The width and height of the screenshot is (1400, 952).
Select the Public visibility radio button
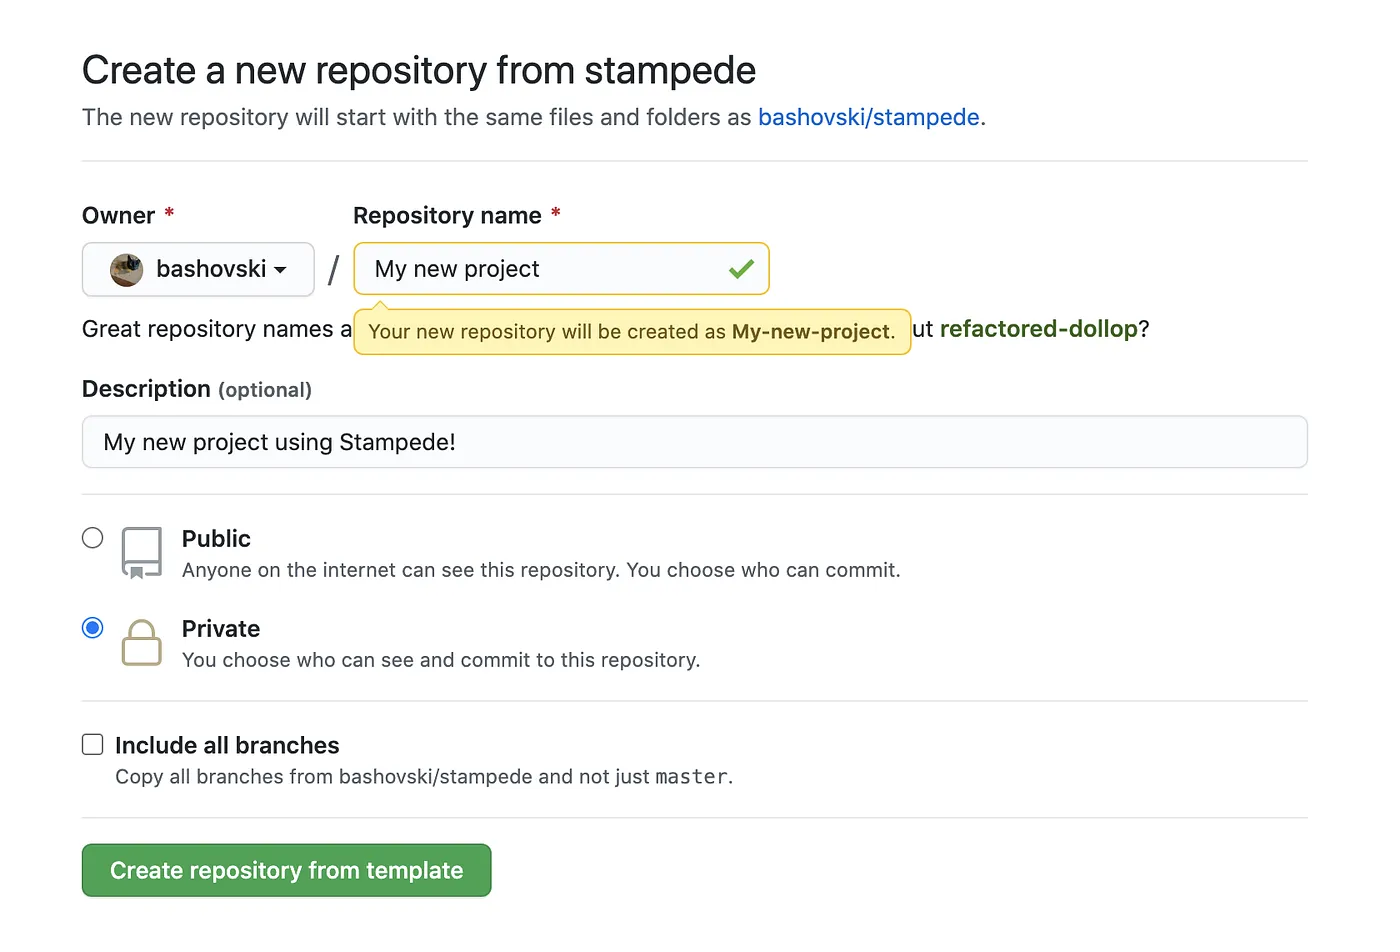[x=93, y=538]
